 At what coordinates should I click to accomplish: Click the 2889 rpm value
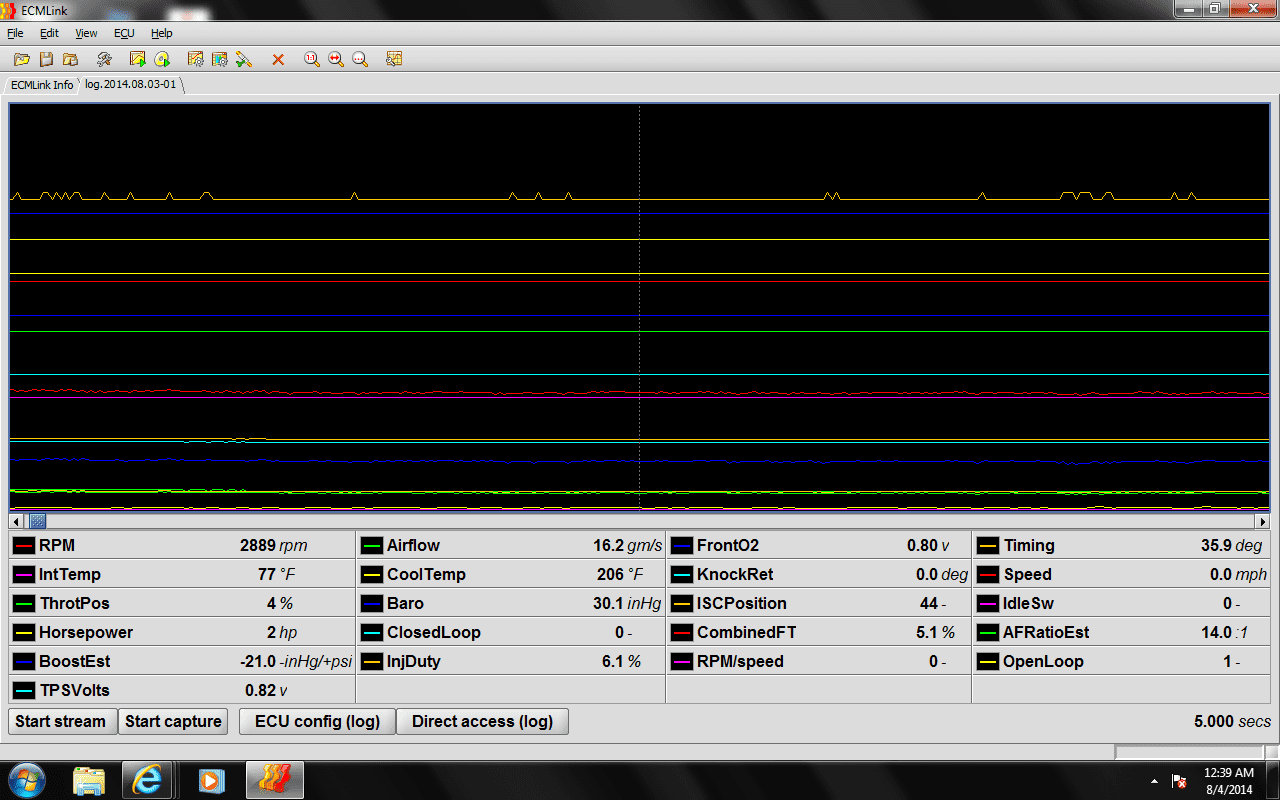[x=273, y=546]
